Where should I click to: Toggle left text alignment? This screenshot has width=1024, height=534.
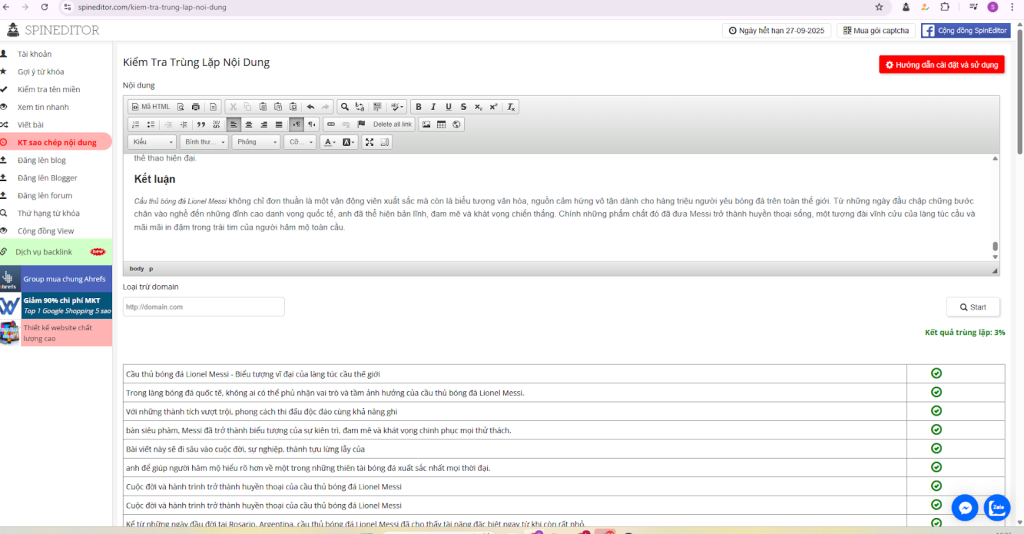click(233, 124)
